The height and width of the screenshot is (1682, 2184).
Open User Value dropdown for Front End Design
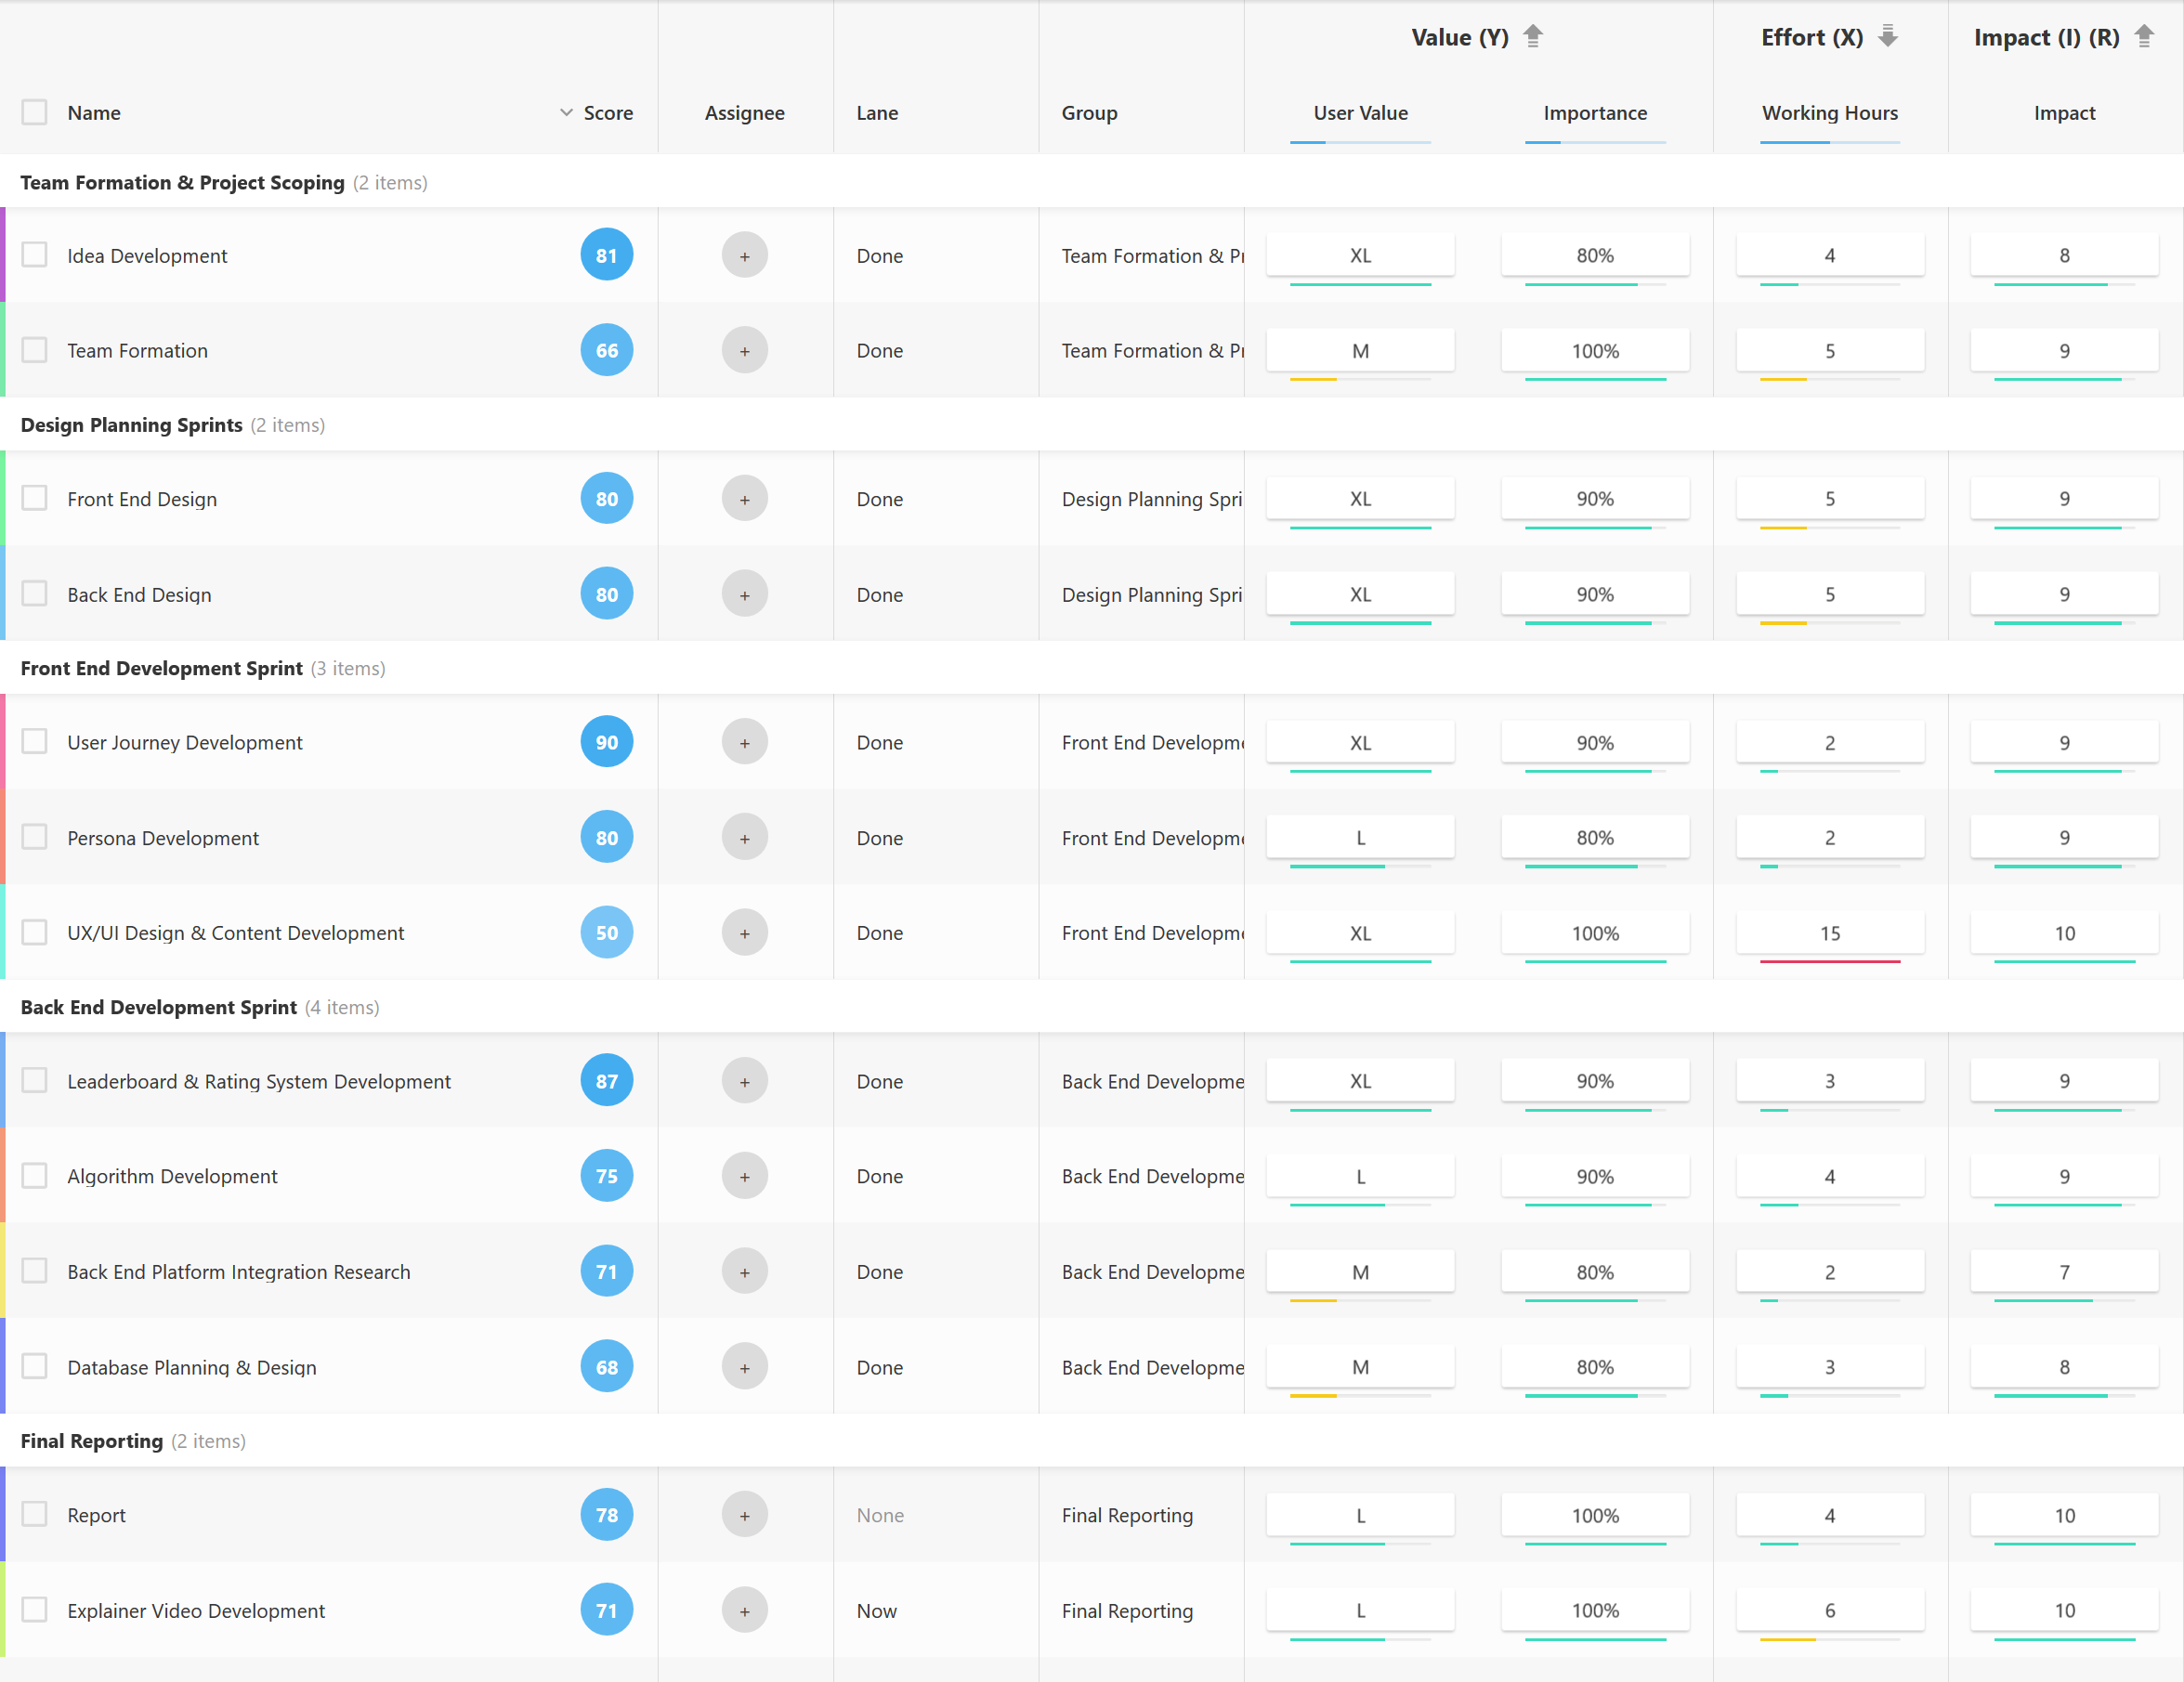pyautogui.click(x=1359, y=499)
